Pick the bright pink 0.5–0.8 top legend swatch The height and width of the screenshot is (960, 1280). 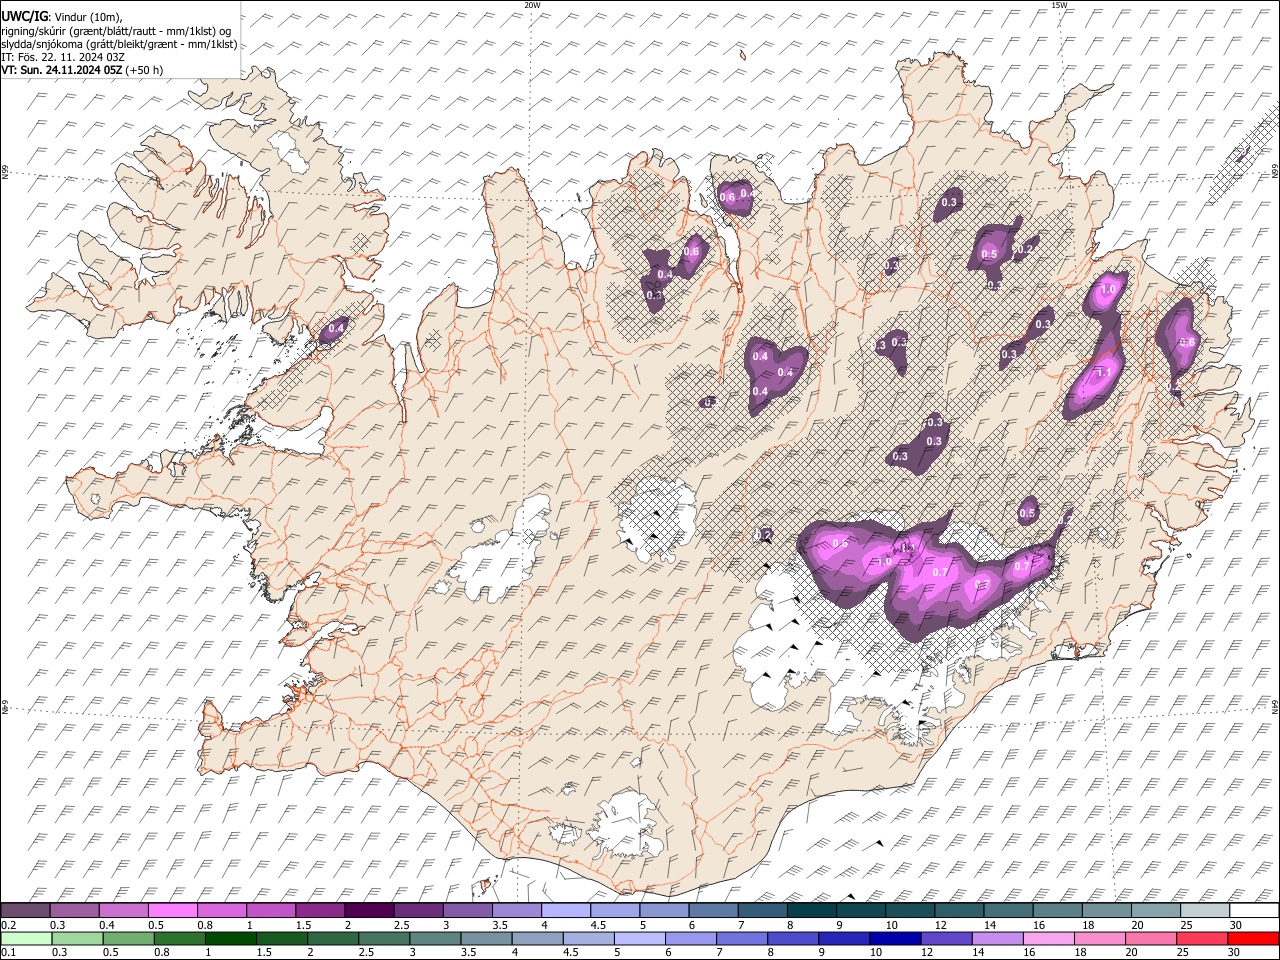coord(172,911)
